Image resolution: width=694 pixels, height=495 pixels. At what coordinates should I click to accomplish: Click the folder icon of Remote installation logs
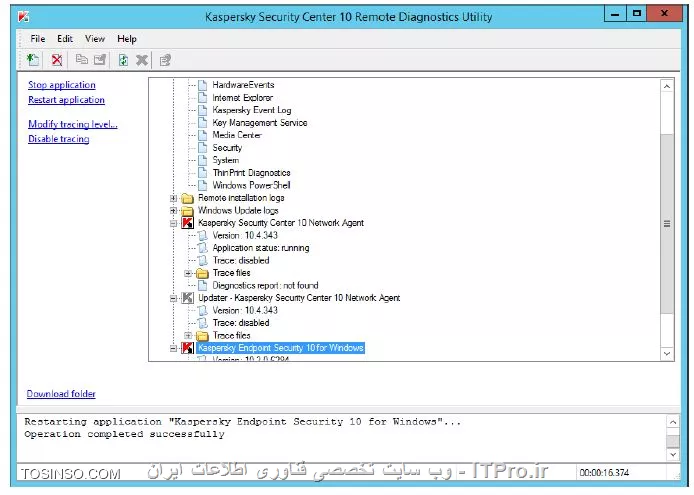coord(188,198)
